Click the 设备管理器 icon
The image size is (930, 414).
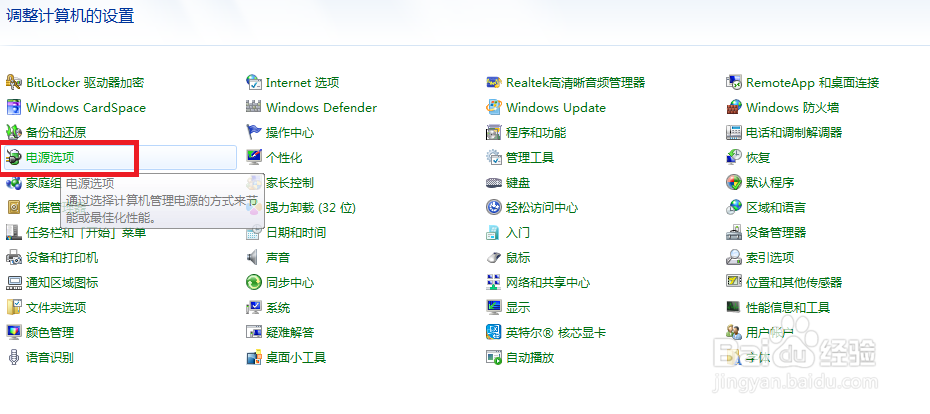point(734,233)
